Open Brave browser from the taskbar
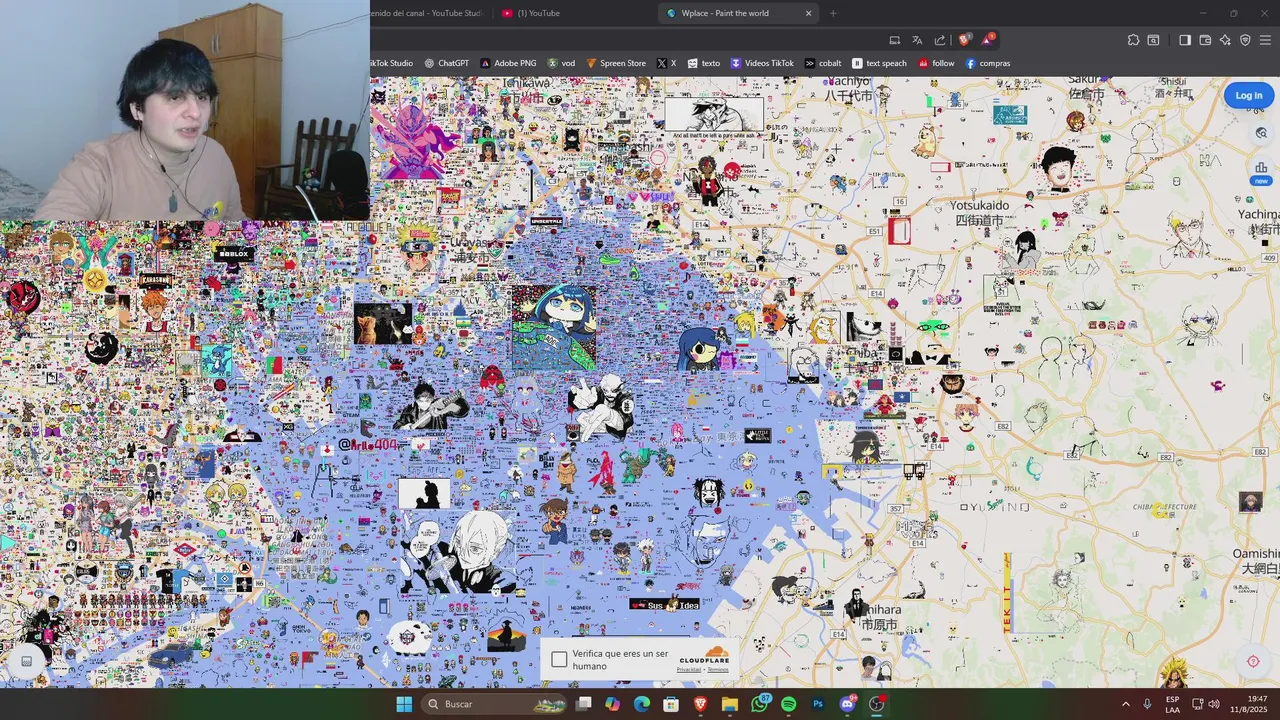 click(x=700, y=704)
